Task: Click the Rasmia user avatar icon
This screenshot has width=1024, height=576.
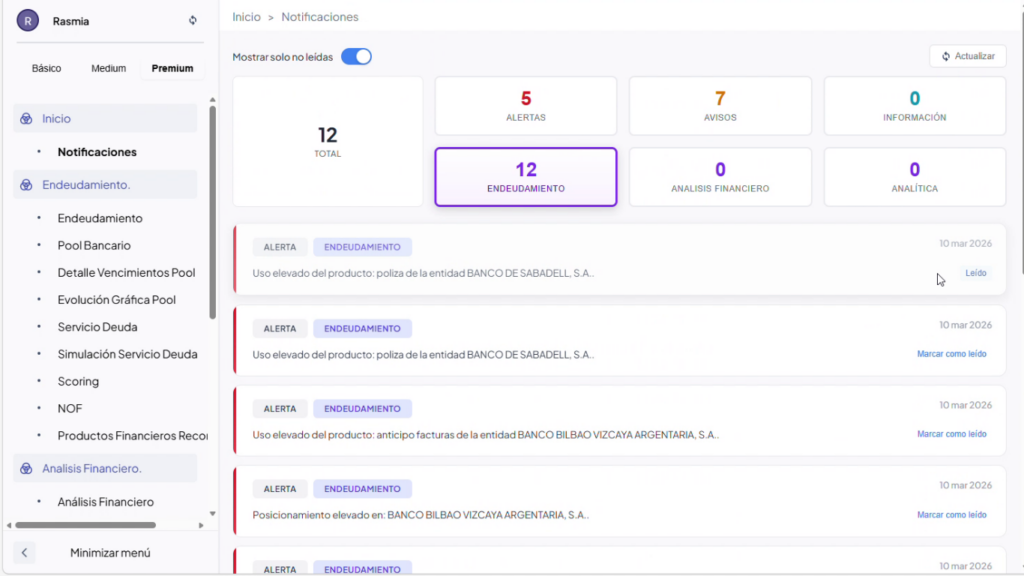Action: 28,20
